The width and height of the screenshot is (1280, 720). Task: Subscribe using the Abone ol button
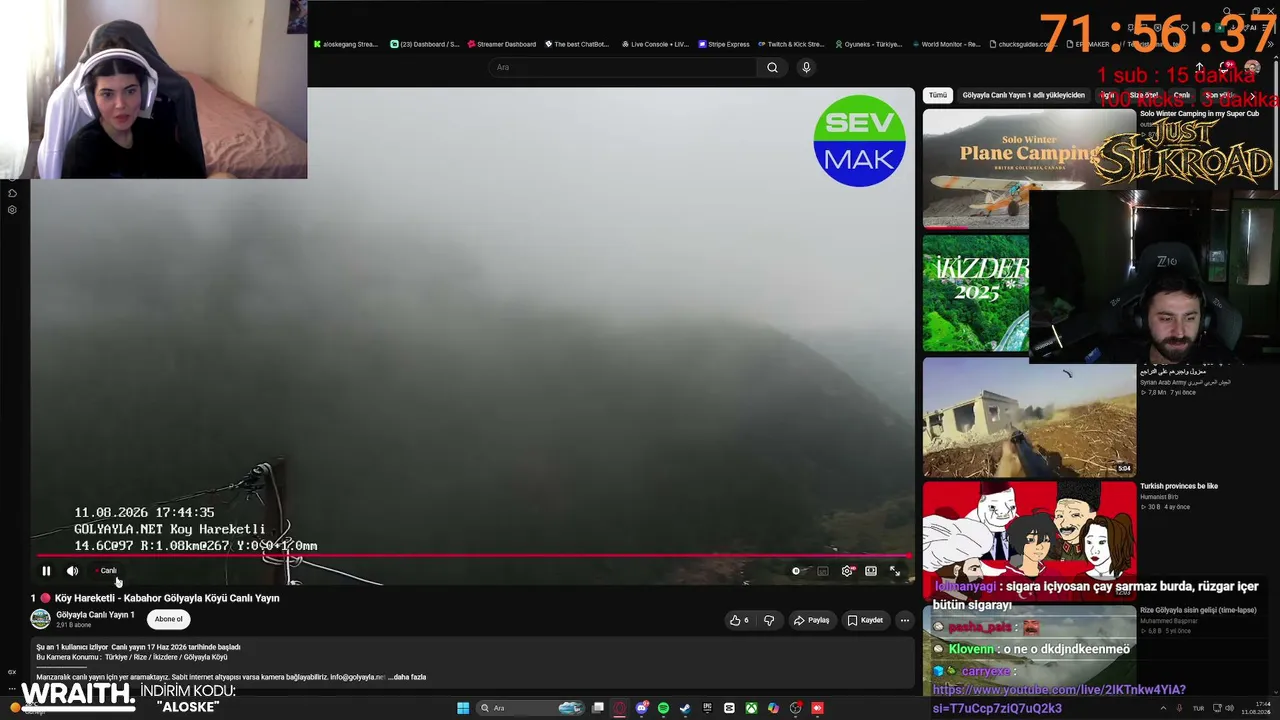coord(168,619)
